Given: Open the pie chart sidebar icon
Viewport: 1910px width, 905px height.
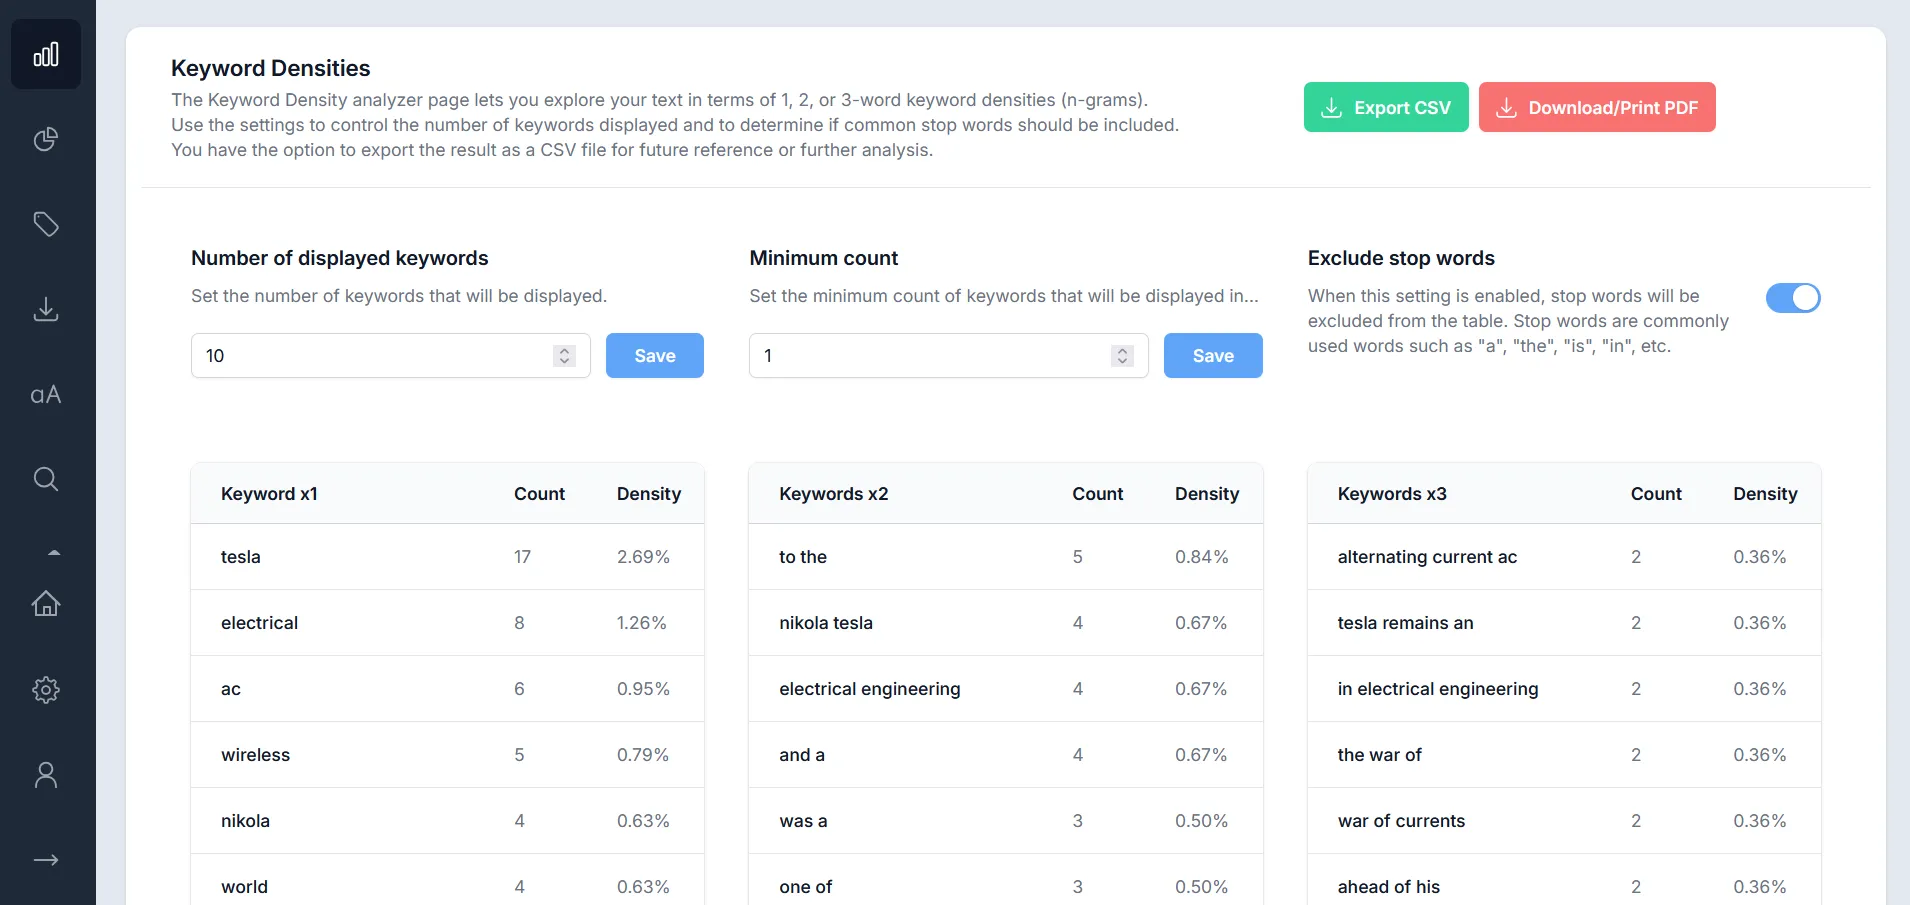Looking at the screenshot, I should tap(46, 139).
